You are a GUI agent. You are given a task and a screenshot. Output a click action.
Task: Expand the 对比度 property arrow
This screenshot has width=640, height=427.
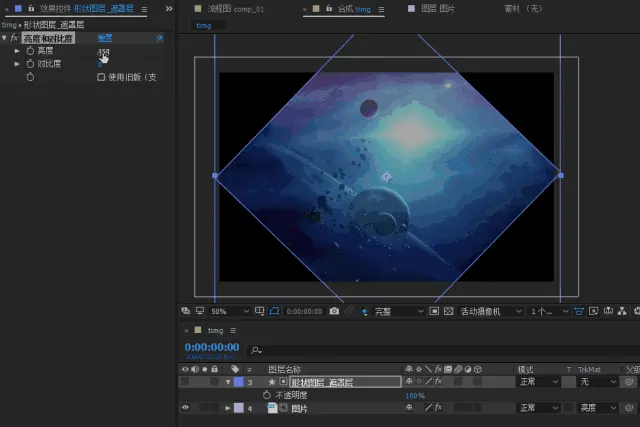(17, 64)
